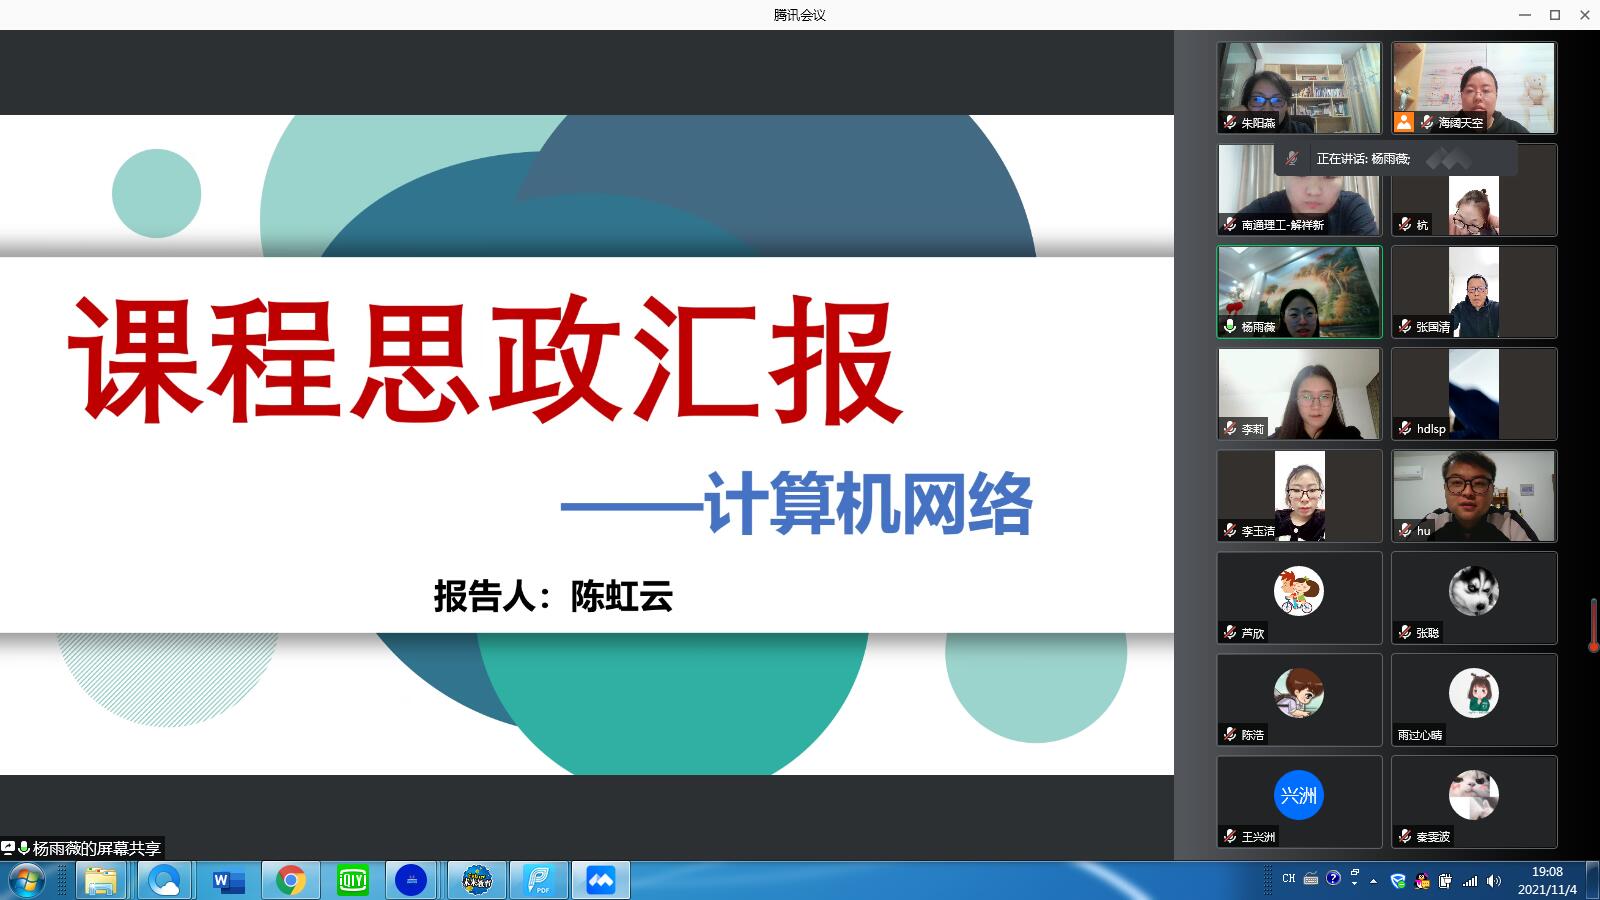Click 王兴洲's blue 兴洲 avatar
Image resolution: width=1600 pixels, height=900 pixels.
[x=1299, y=795]
